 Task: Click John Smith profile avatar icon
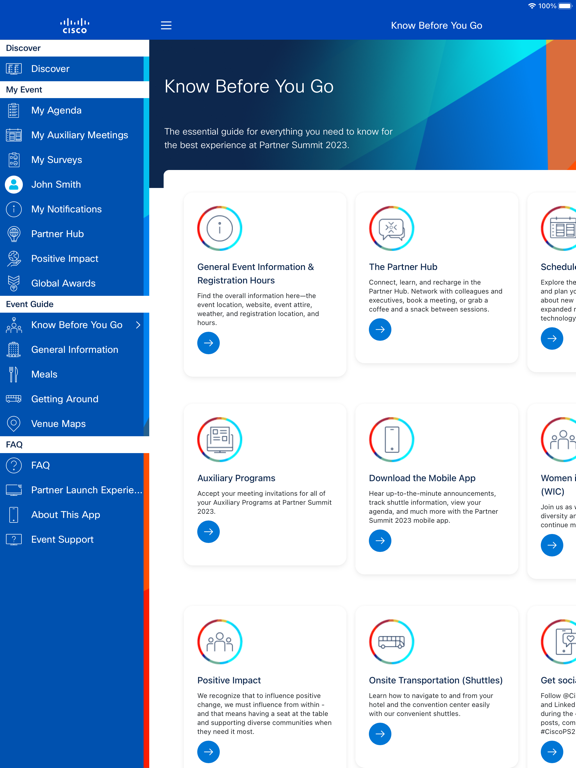pyautogui.click(x=14, y=185)
